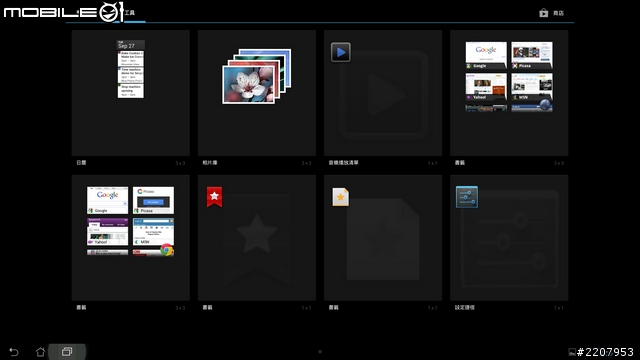Click Google thumbnail in globe browser bookmarks widget
The height and width of the screenshot is (360, 640).
pyautogui.click(x=486, y=55)
